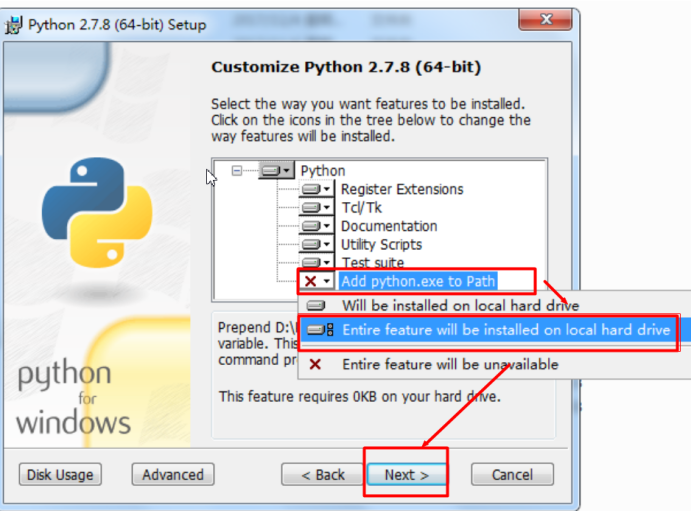The width and height of the screenshot is (692, 511).
Task: Open Utility Scripts install dropdown
Action: [316, 244]
